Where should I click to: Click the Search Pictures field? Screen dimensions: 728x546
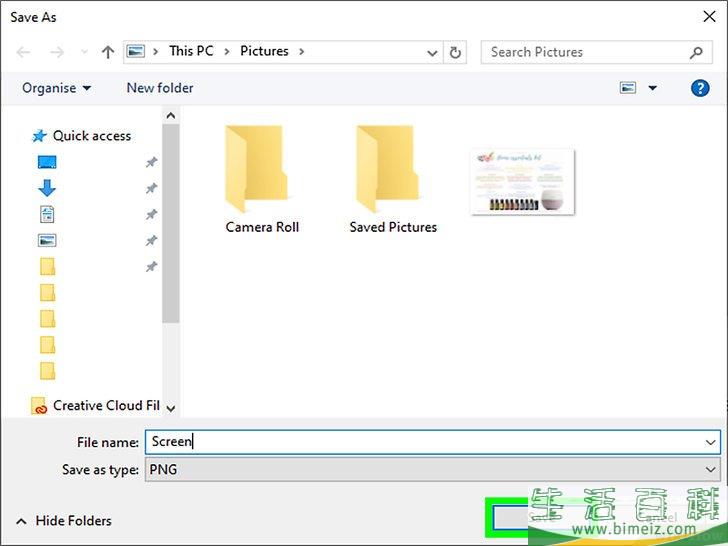[x=585, y=52]
